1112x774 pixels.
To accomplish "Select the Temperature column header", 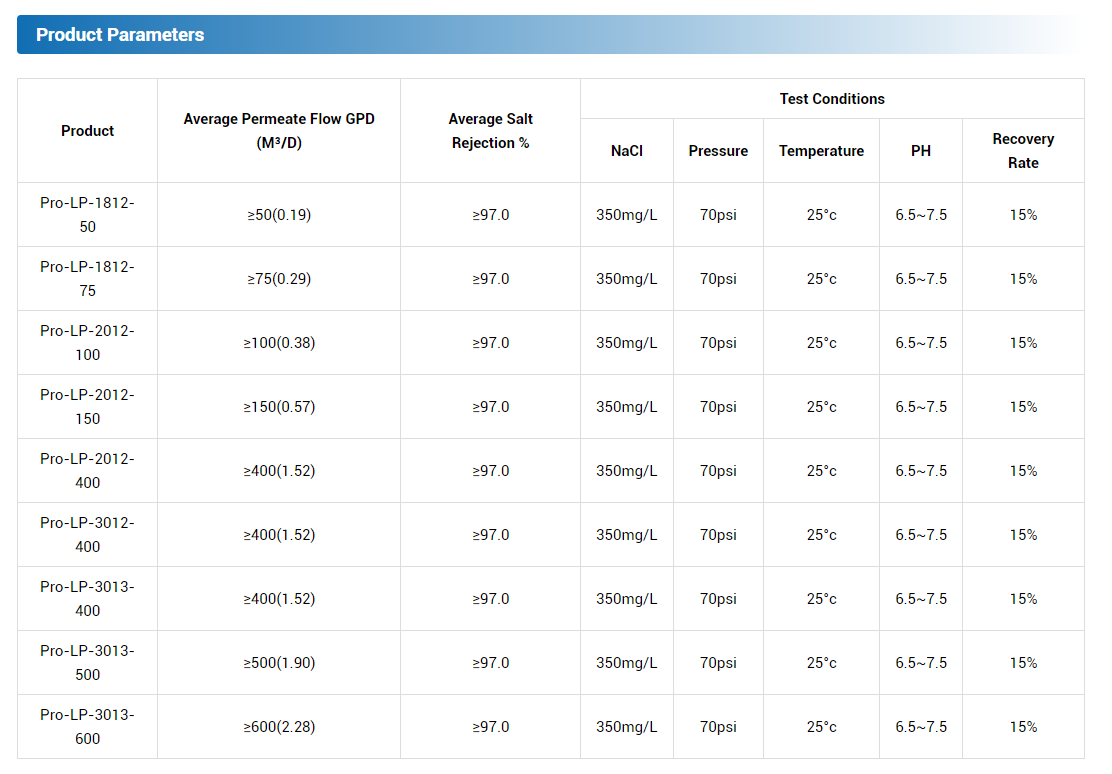I will (821, 150).
